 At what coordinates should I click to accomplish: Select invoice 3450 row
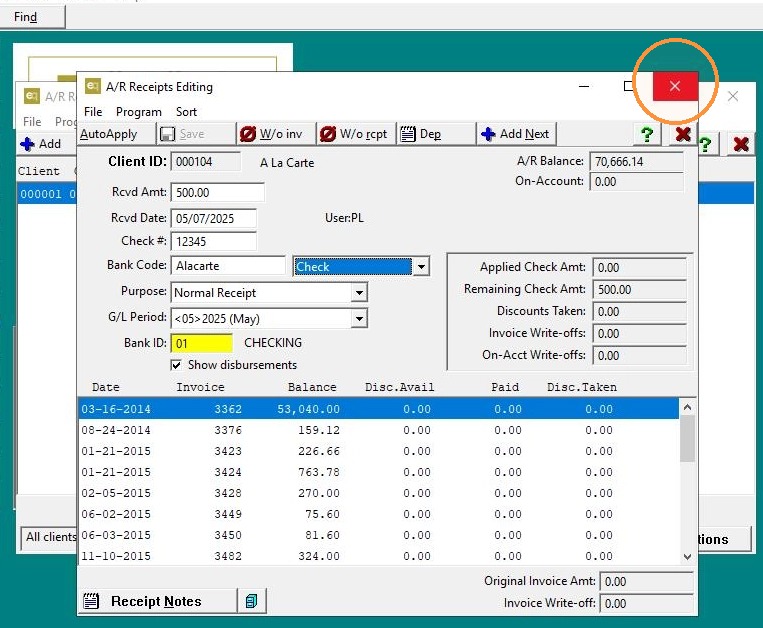[379, 535]
